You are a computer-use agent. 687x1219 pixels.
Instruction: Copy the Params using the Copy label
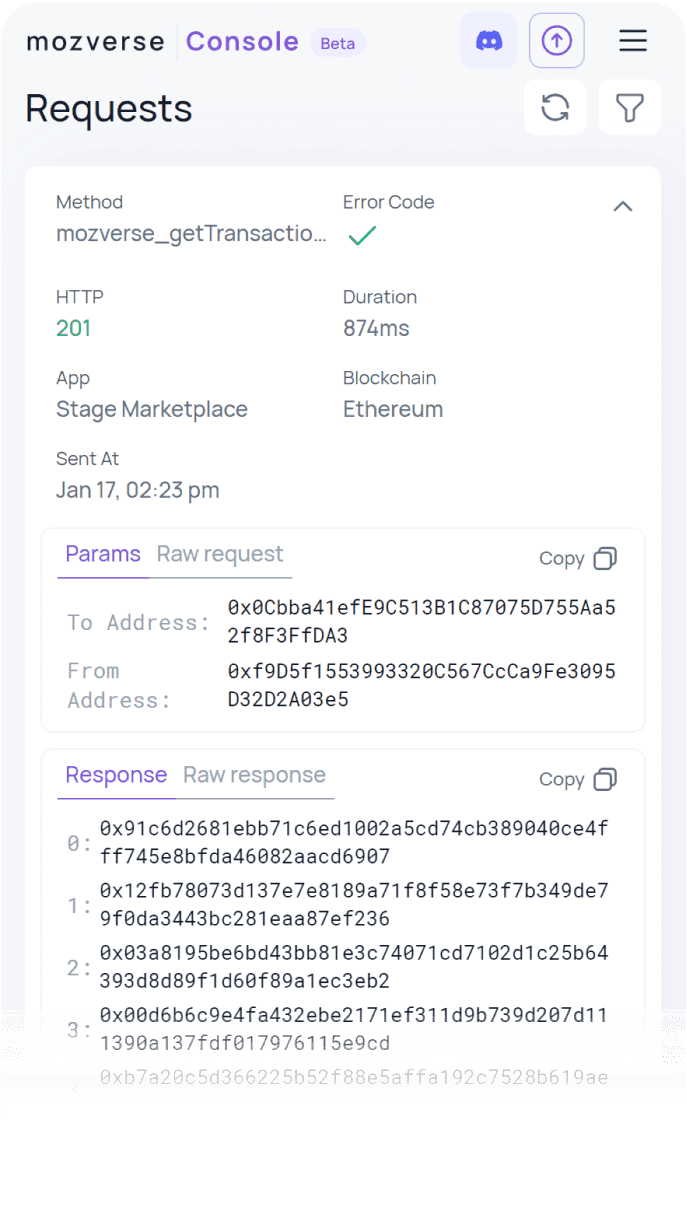click(561, 559)
